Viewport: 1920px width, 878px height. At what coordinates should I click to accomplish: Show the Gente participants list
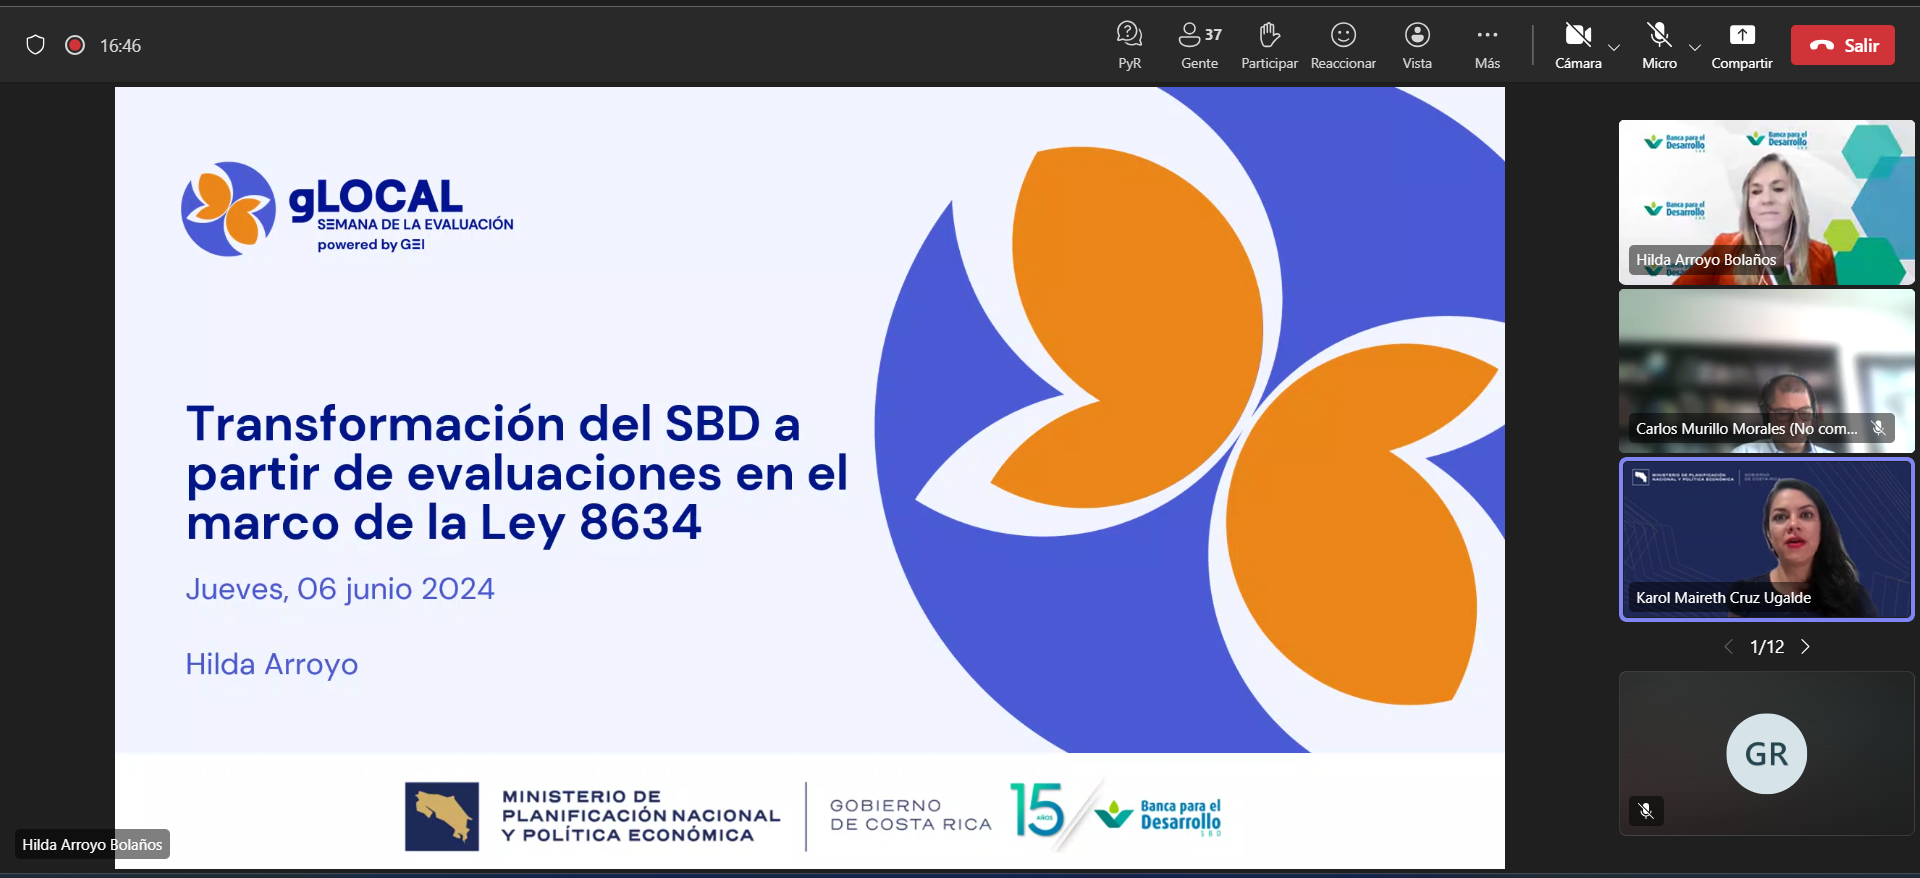[x=1199, y=45]
